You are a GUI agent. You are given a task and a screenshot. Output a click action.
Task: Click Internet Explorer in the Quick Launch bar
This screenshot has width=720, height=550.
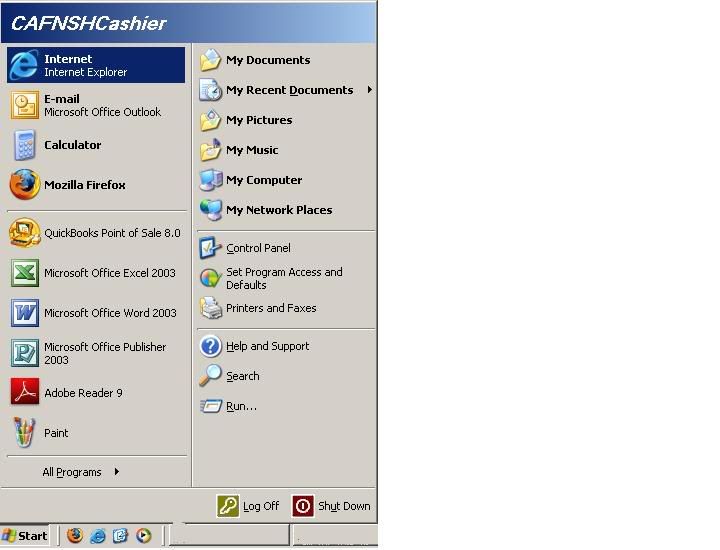[x=98, y=536]
